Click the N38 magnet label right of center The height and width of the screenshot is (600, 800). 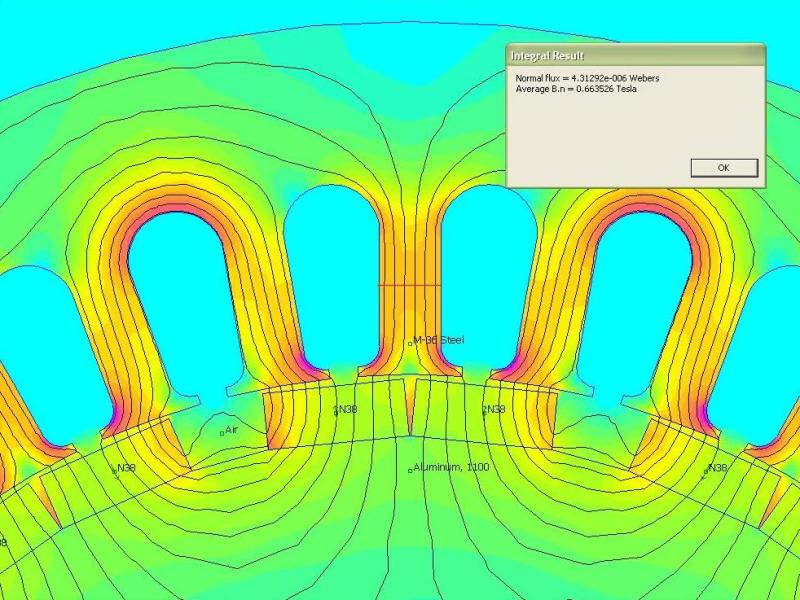(x=485, y=410)
